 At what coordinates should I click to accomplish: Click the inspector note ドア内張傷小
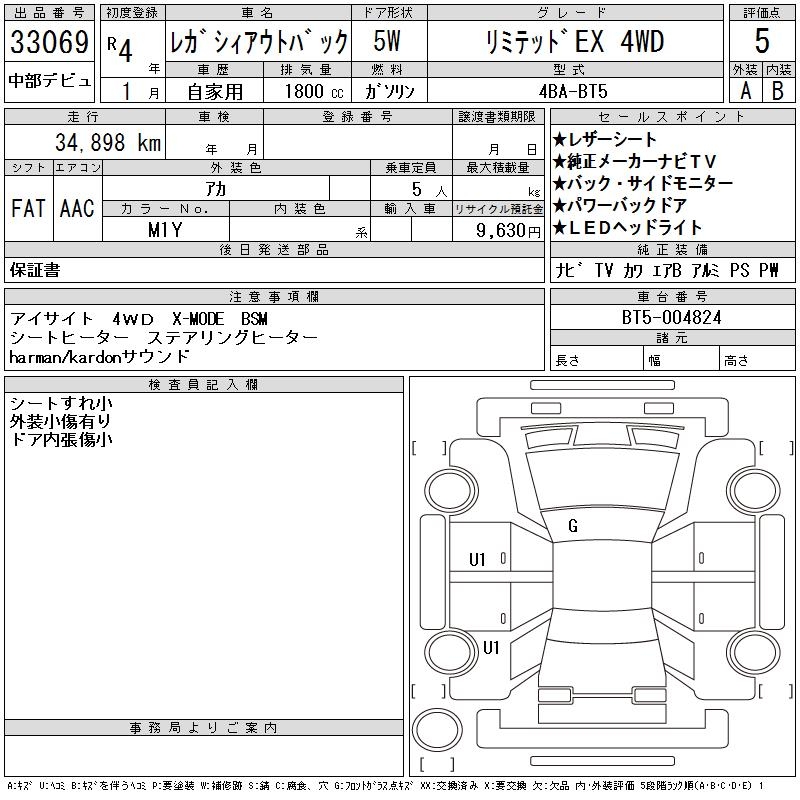coord(61,439)
